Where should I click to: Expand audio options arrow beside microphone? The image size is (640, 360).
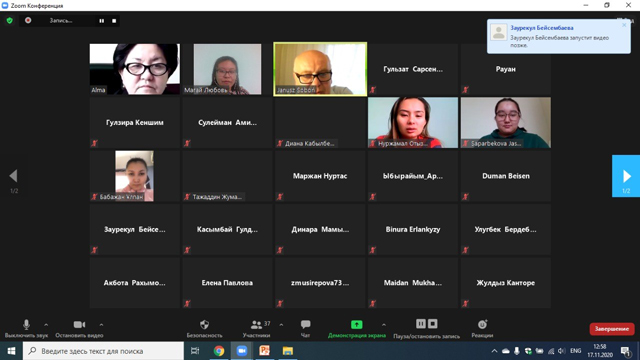tap(46, 325)
